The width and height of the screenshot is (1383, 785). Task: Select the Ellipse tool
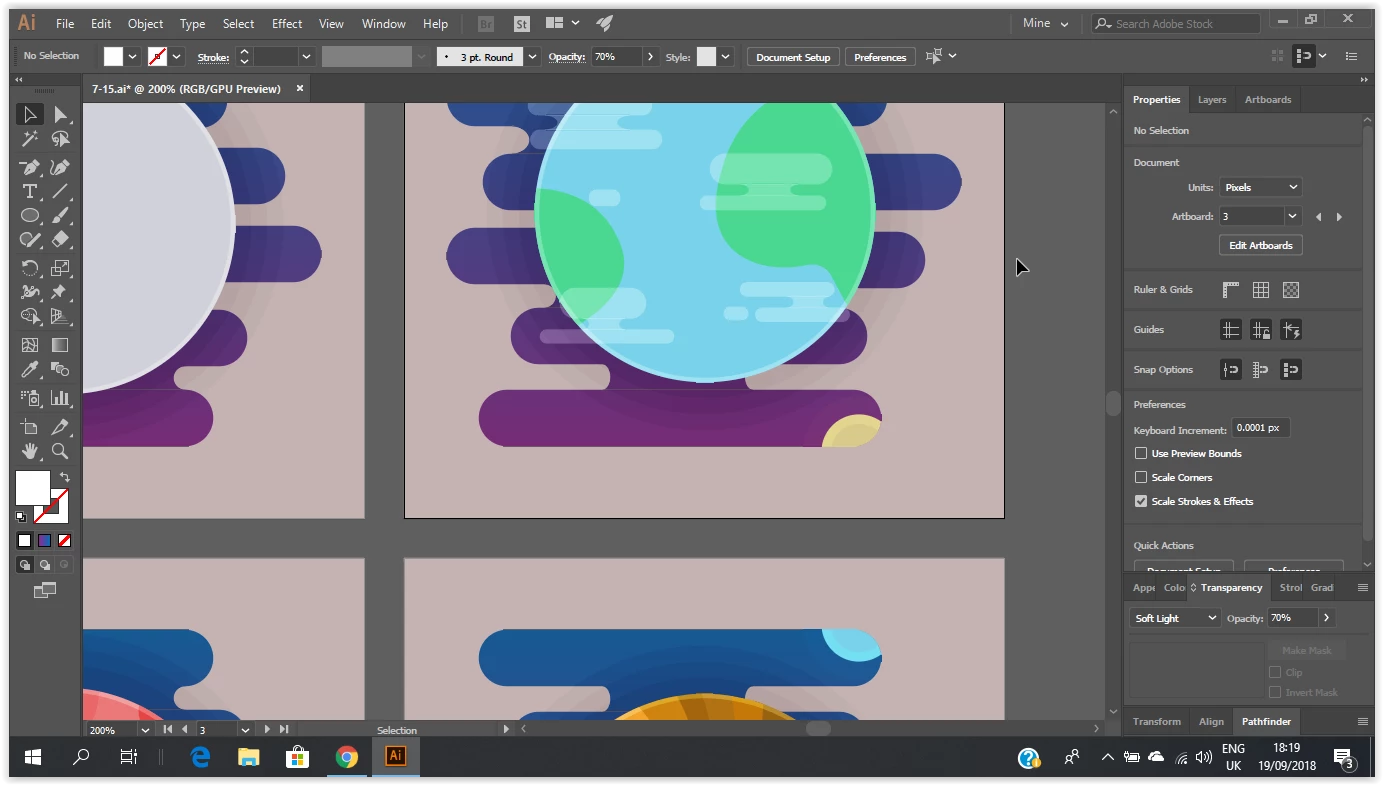pyautogui.click(x=30, y=216)
